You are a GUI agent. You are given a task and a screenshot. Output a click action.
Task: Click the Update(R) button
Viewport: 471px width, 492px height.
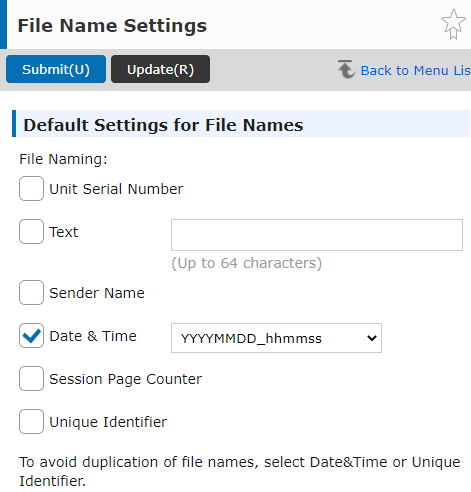[x=160, y=69]
